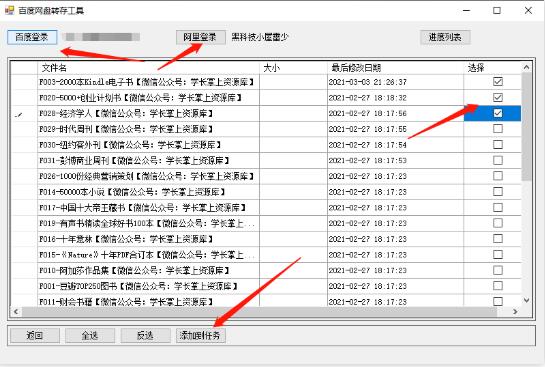This screenshot has height=367, width=545.
Task: Open the 进度列表 progress list
Action: tap(445, 37)
